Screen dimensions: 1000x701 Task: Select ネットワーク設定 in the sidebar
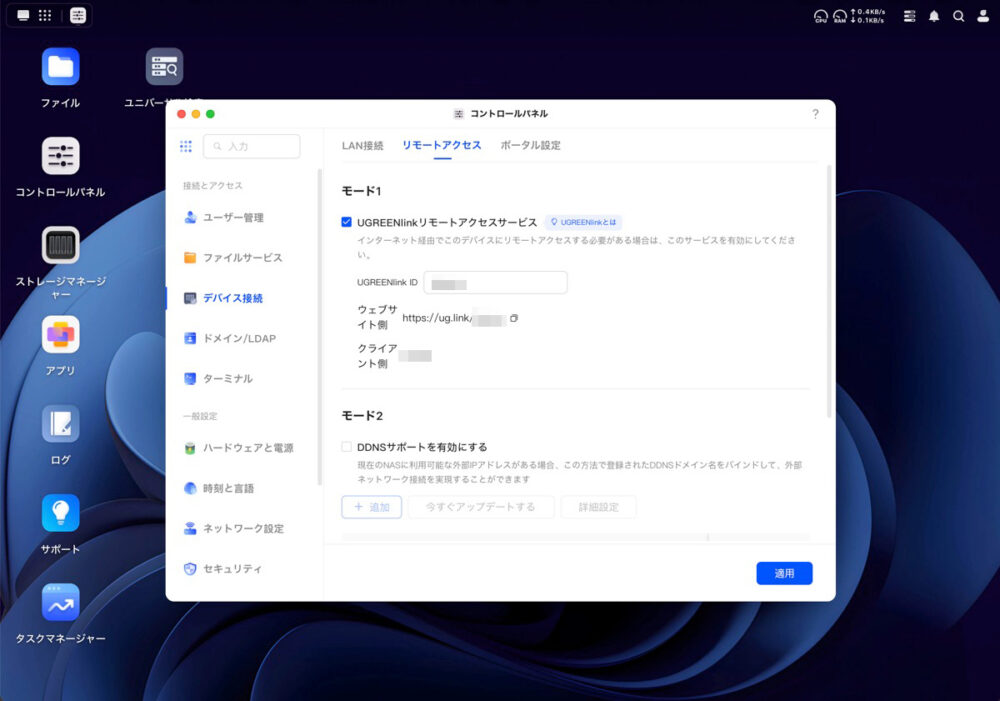[243, 528]
